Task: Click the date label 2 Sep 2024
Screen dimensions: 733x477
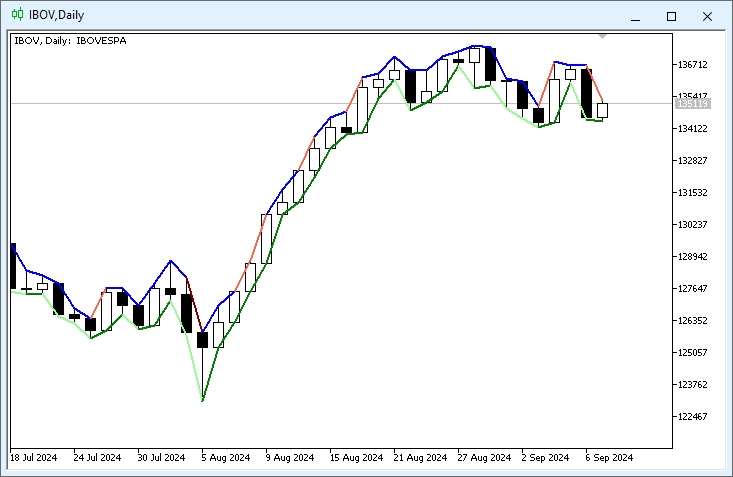Action: pos(545,457)
